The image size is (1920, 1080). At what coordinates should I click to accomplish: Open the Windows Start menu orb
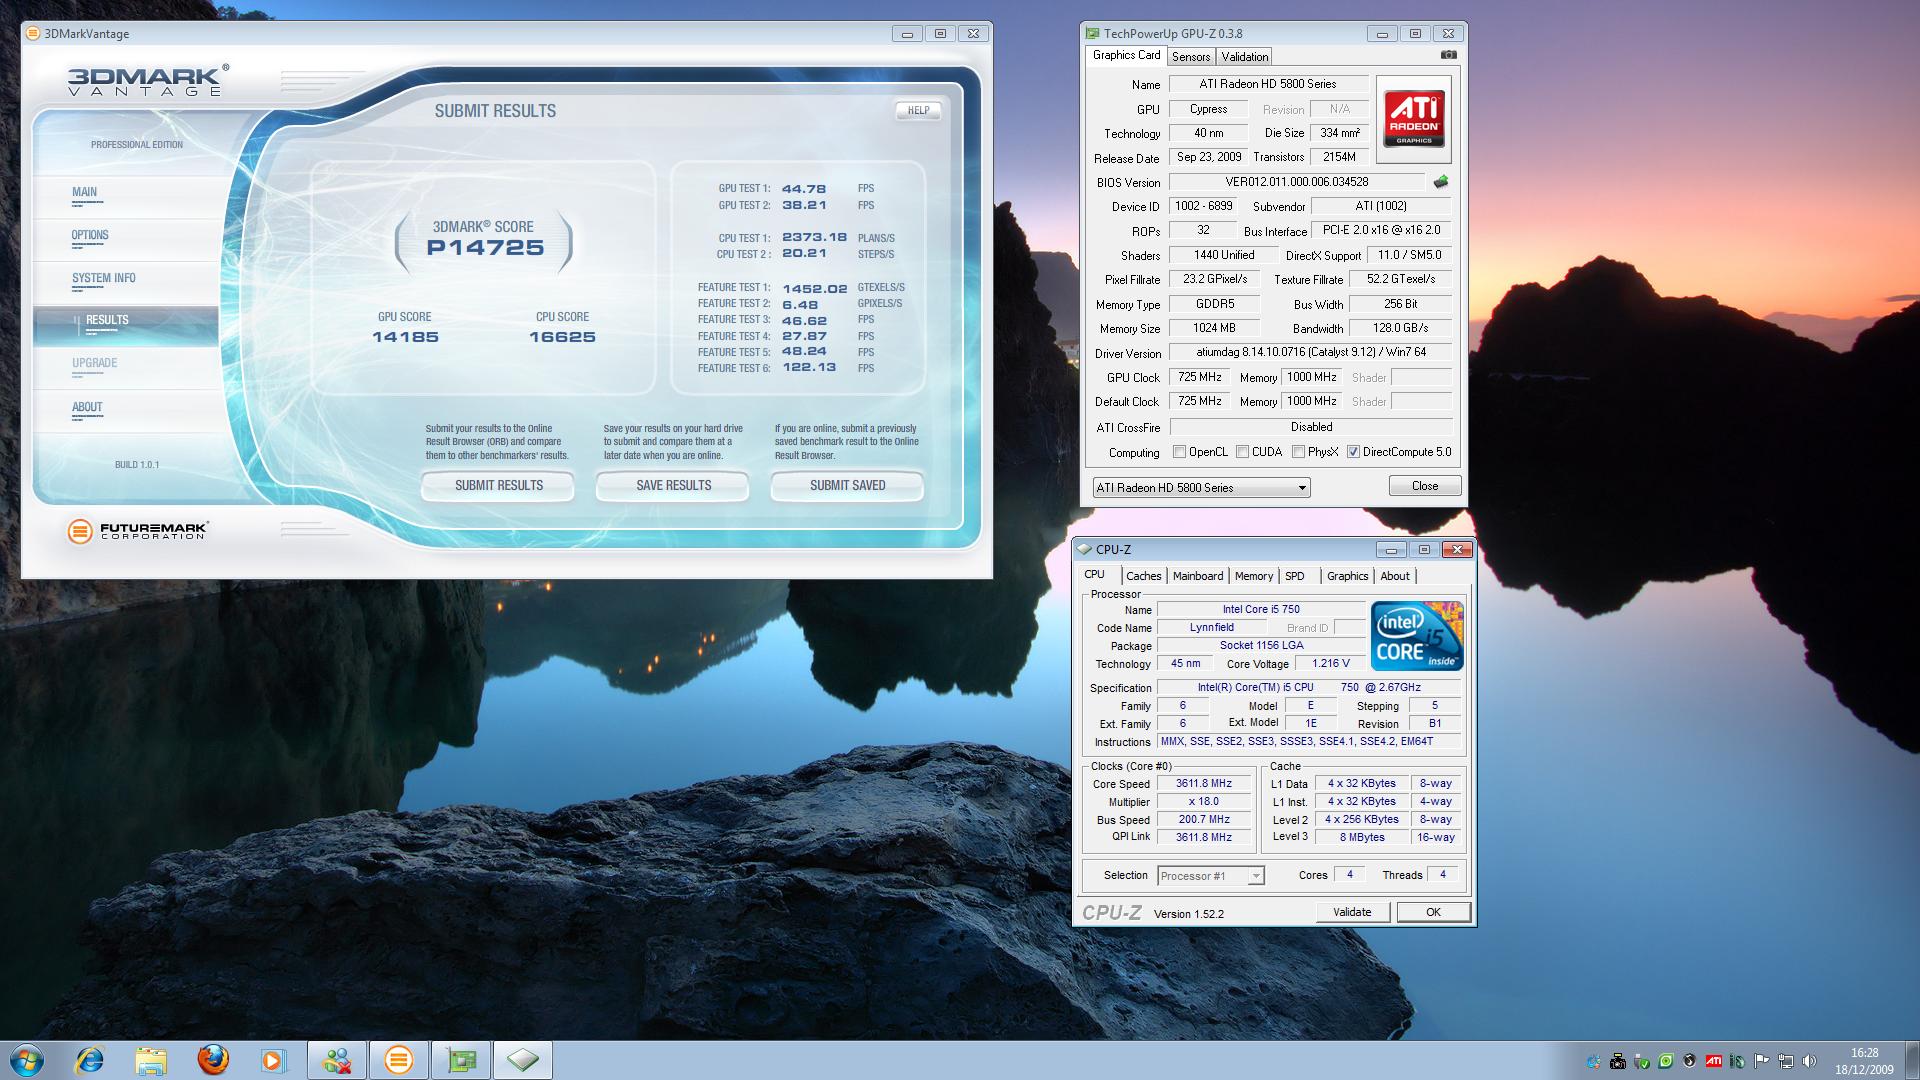pyautogui.click(x=27, y=1060)
